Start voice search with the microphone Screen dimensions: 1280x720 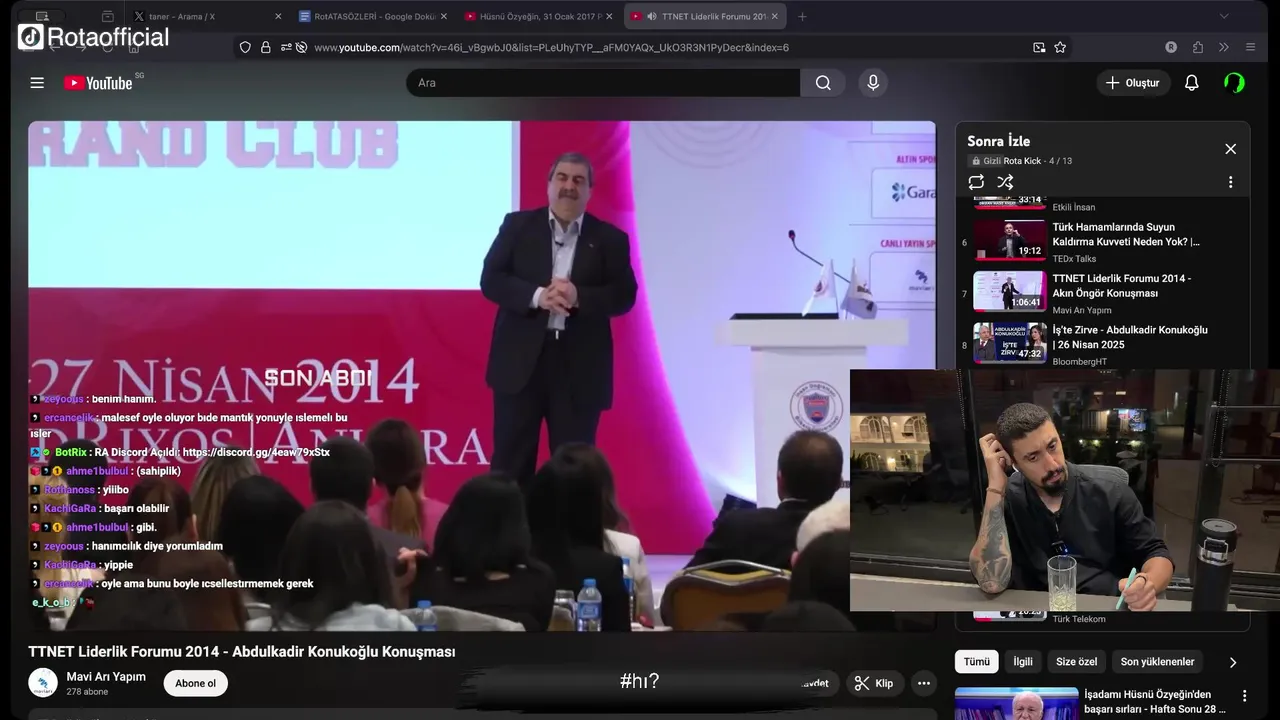(x=873, y=83)
